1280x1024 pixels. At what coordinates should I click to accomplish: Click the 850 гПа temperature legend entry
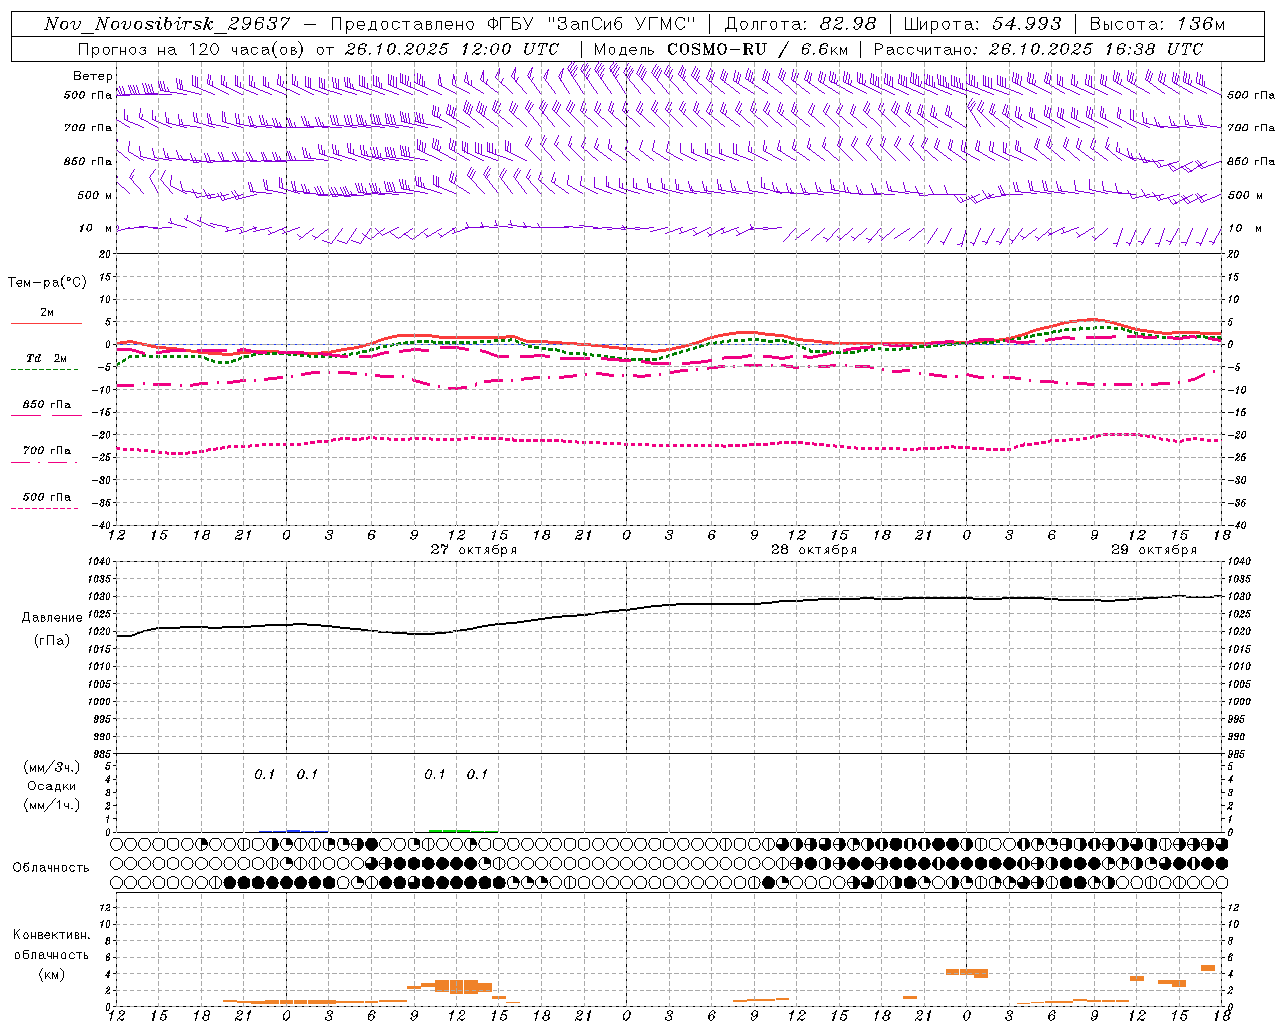pyautogui.click(x=47, y=405)
